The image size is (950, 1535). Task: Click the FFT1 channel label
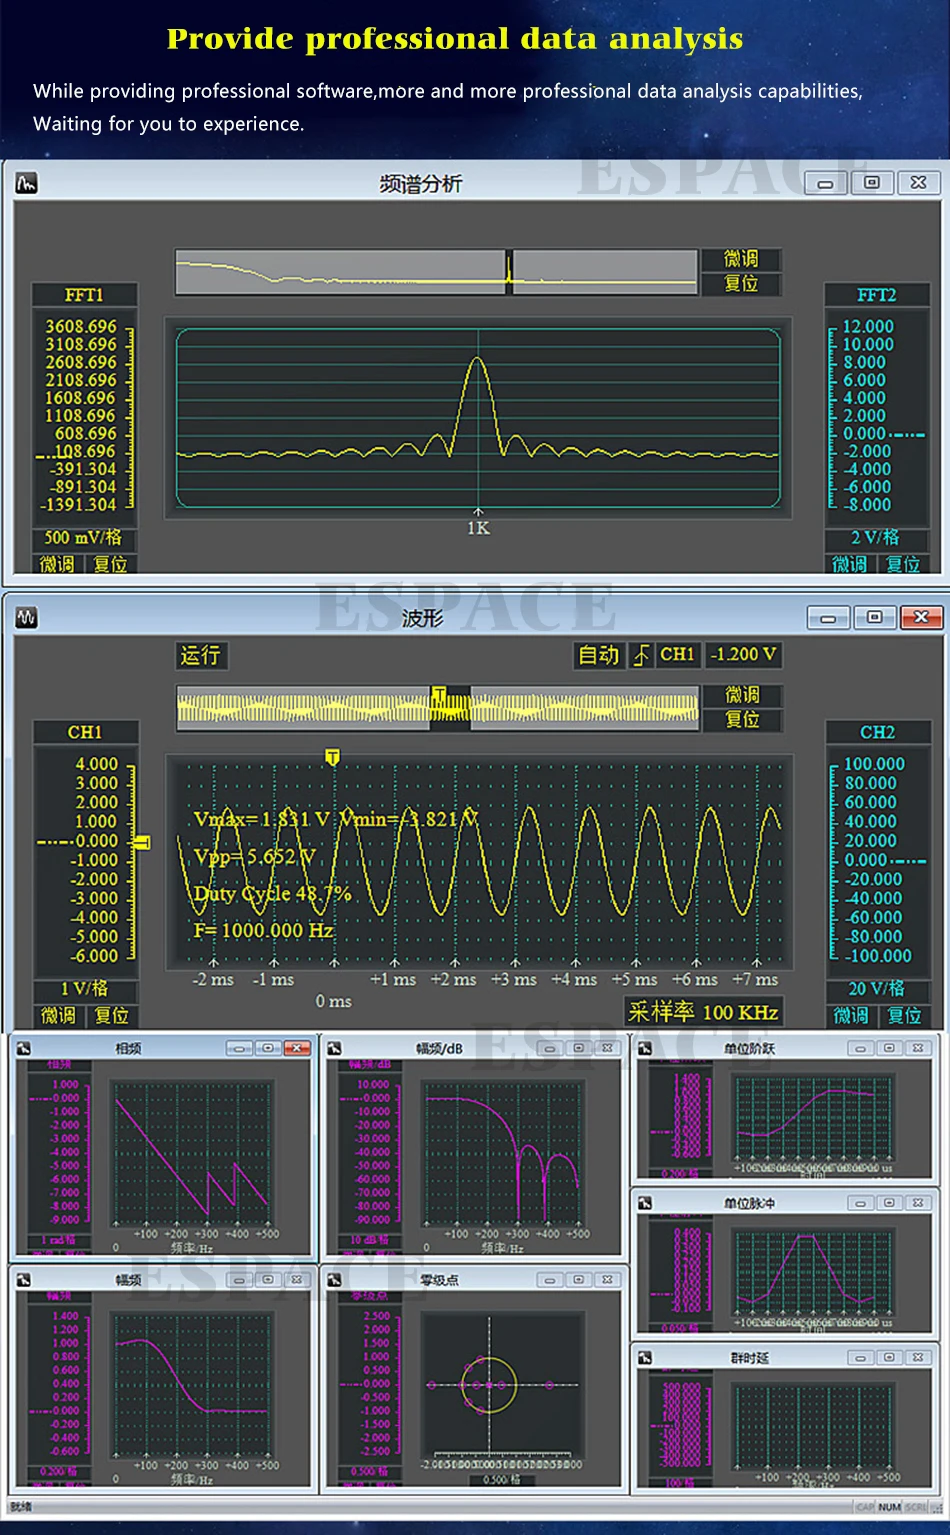[x=84, y=296]
